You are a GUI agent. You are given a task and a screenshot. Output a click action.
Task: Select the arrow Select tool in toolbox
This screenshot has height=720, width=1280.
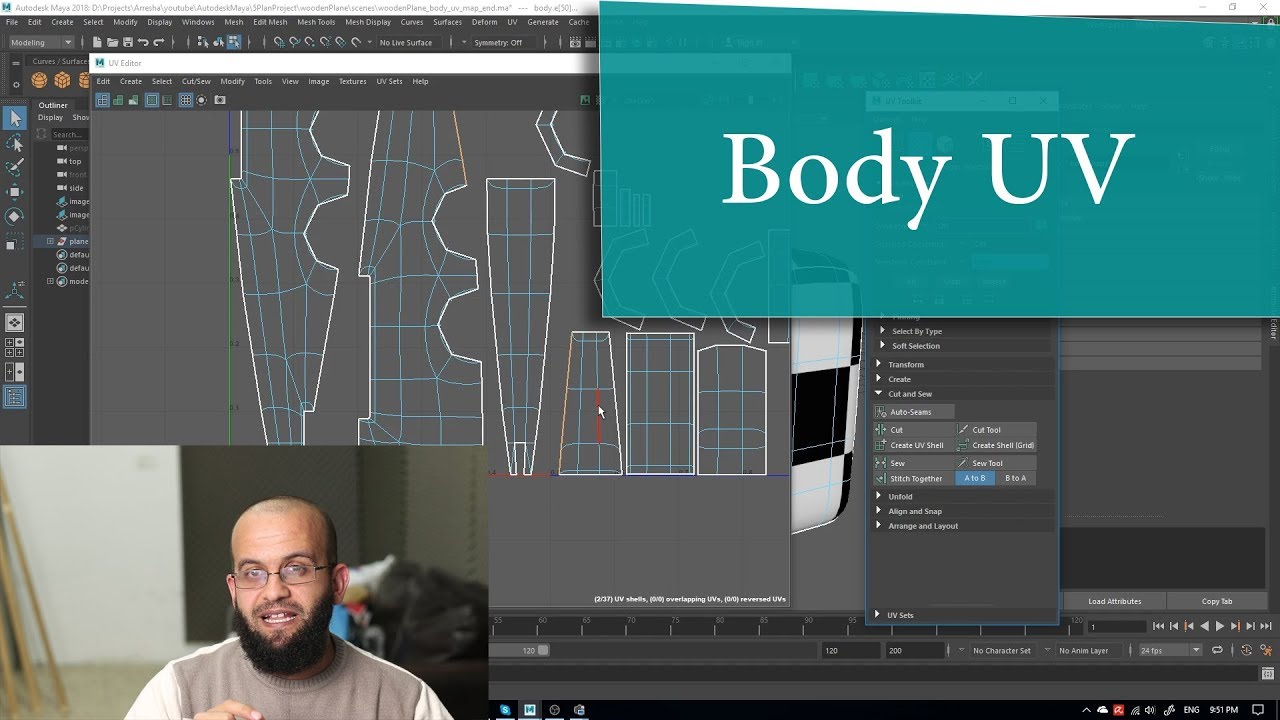point(14,118)
